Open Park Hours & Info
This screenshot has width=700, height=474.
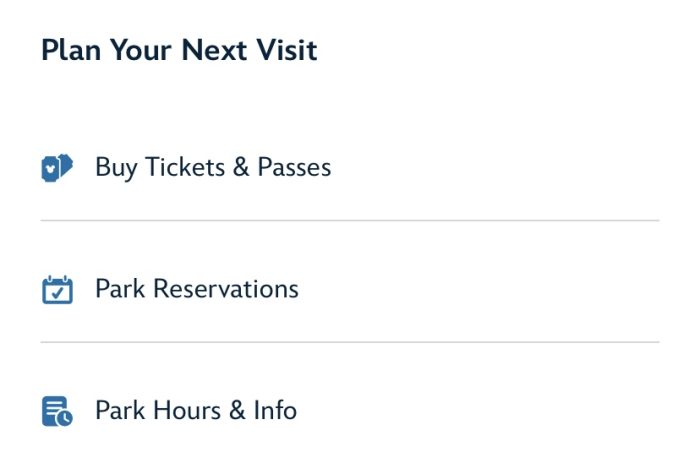tap(195, 410)
